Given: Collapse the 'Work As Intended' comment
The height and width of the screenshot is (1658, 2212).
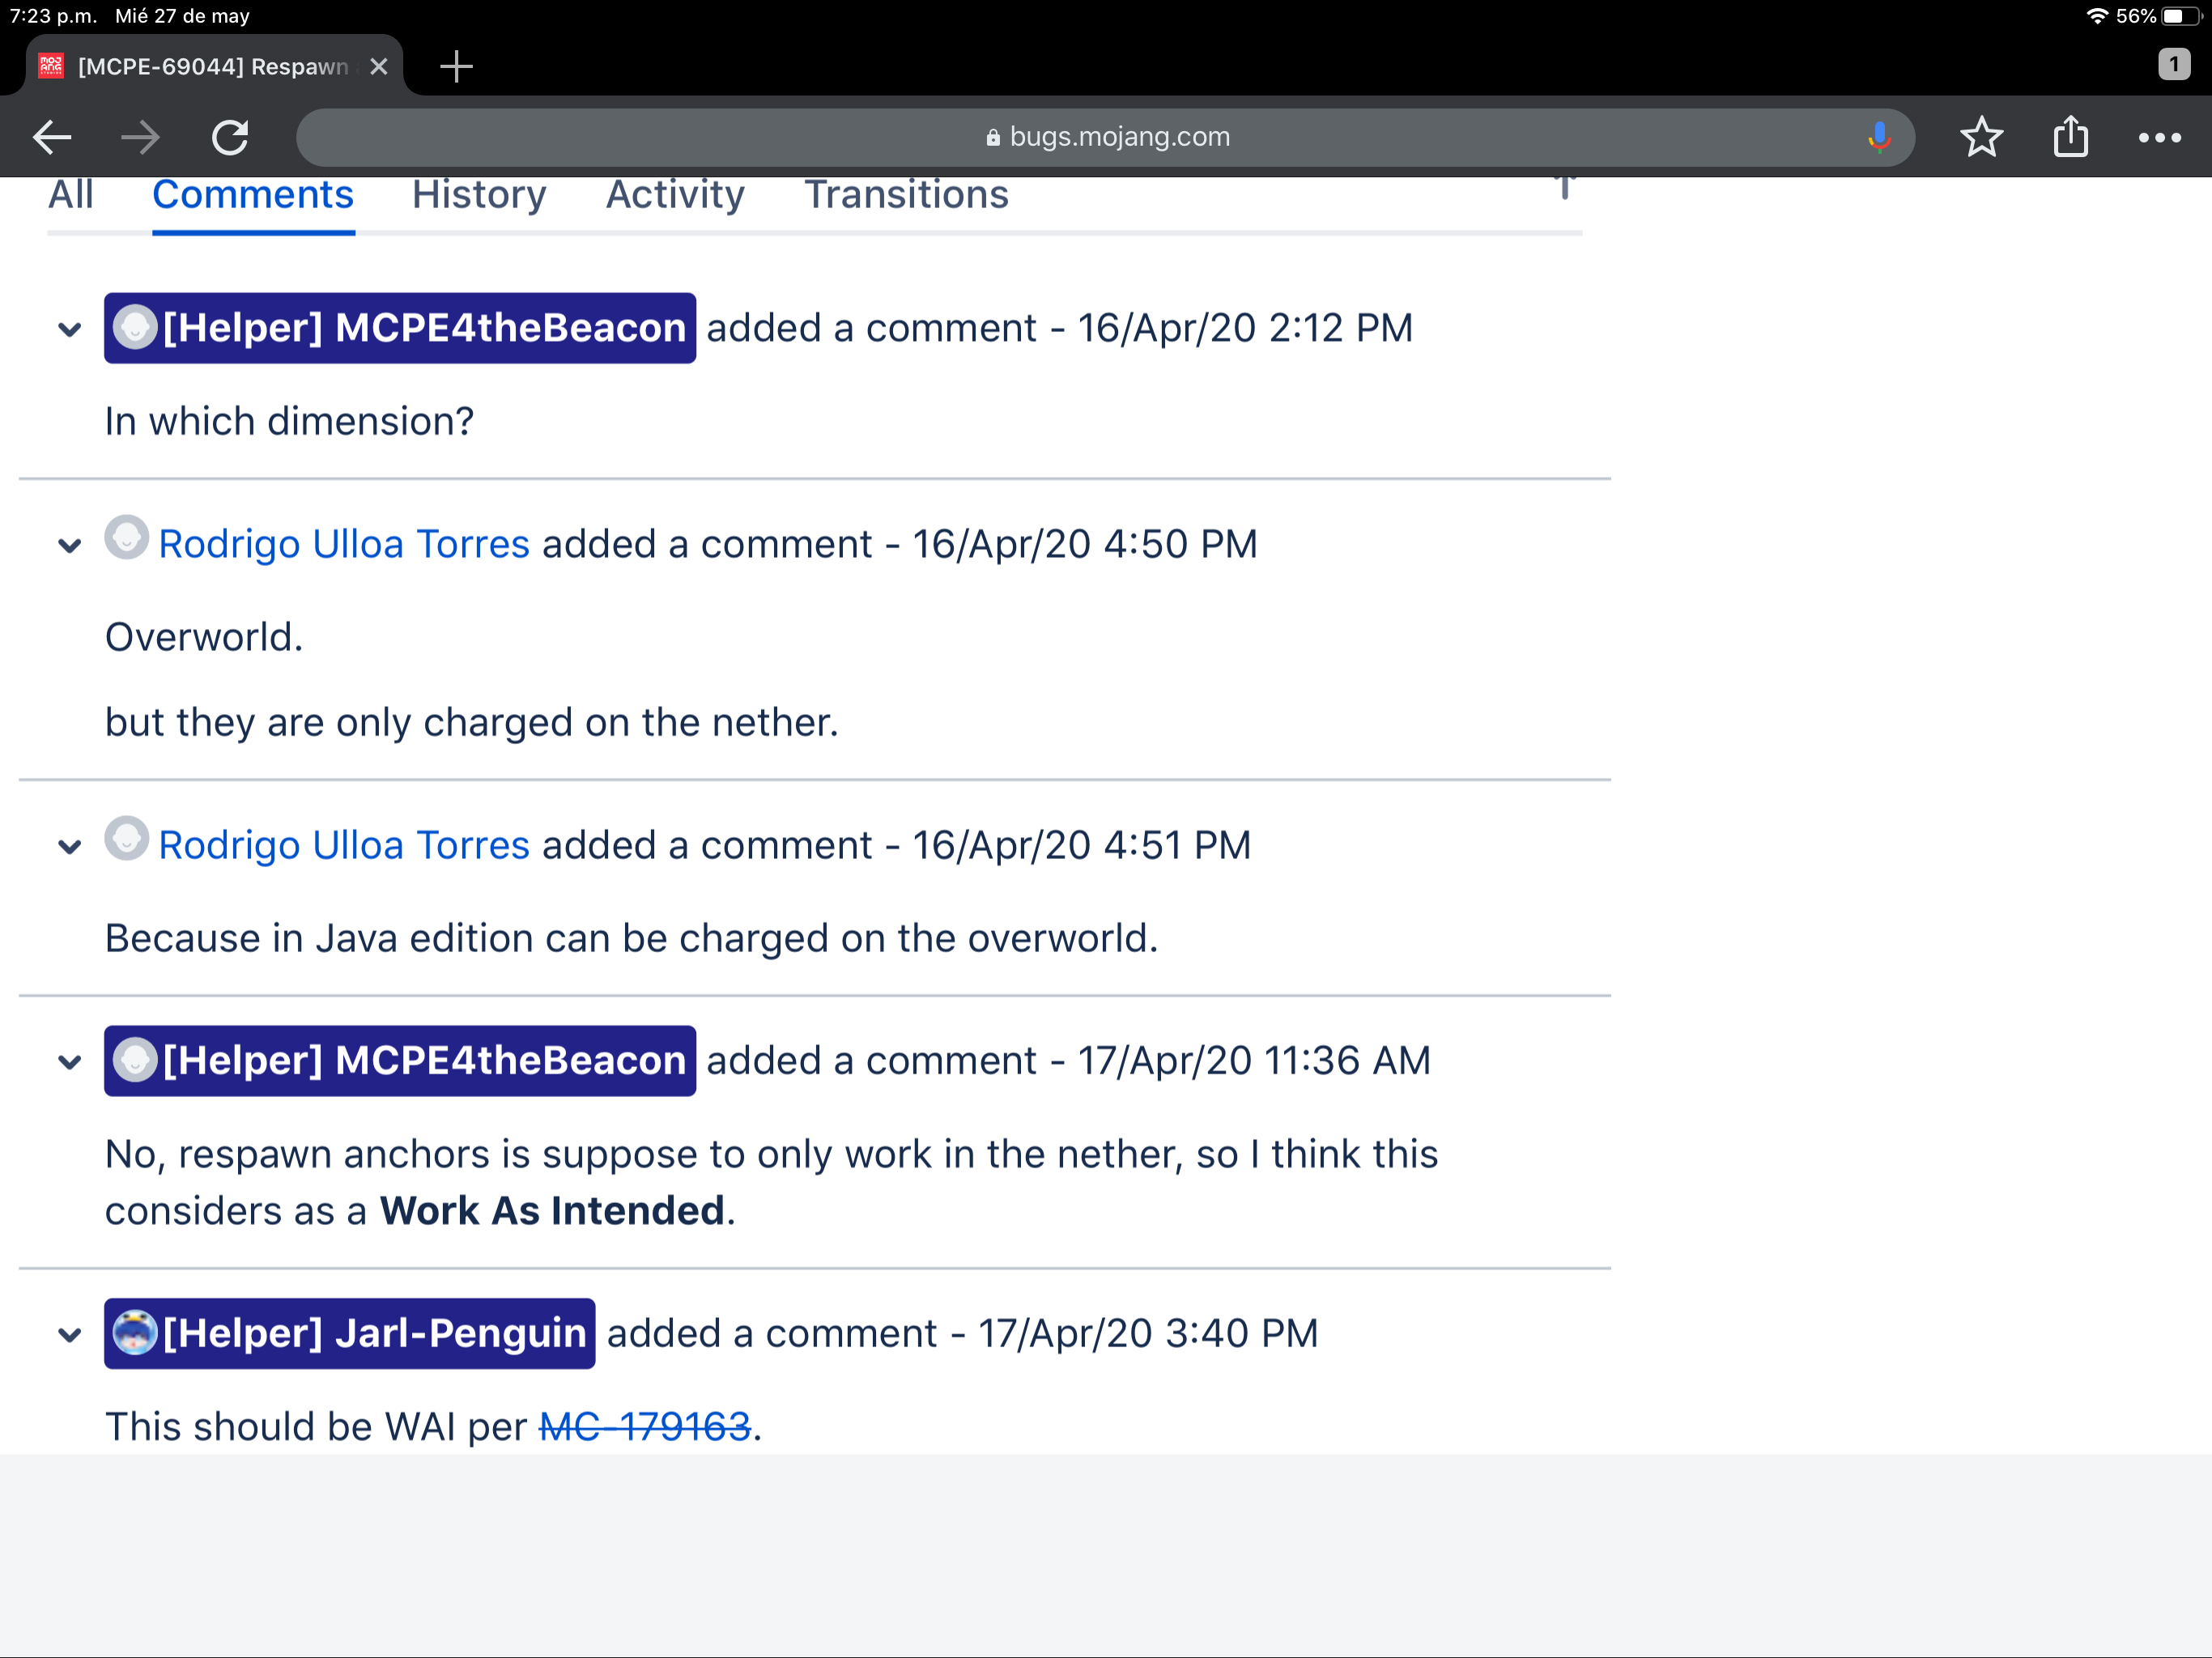Looking at the screenshot, I should pyautogui.click(x=69, y=1062).
